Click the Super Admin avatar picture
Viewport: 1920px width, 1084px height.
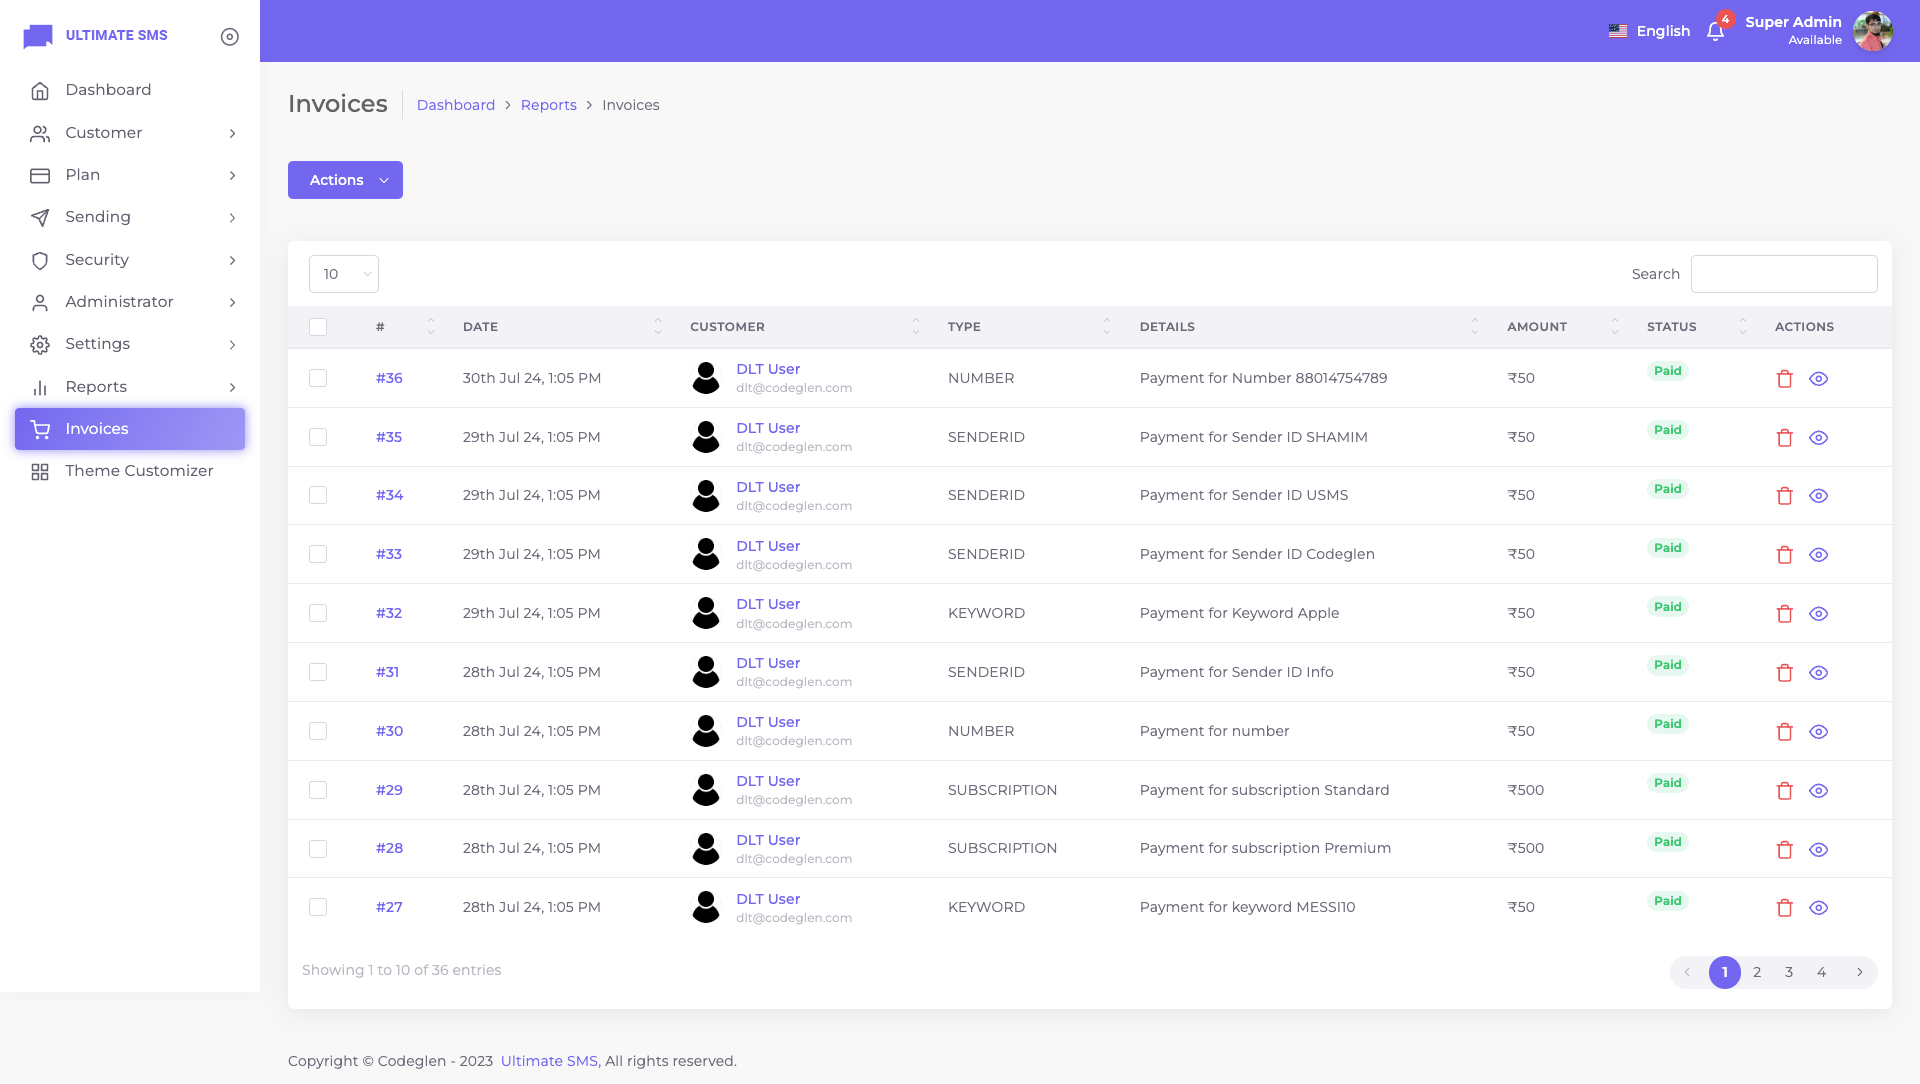pos(1872,31)
